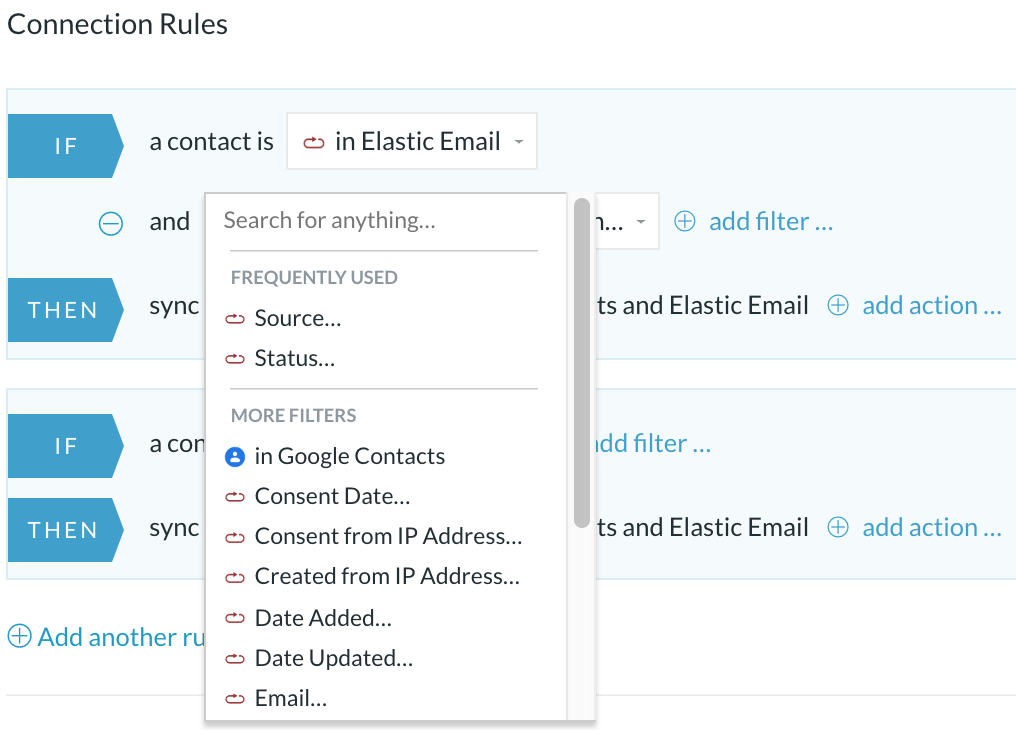Image resolution: width=1016 pixels, height=730 pixels.
Task: Click the first THEN rule label
Action: coord(65,310)
